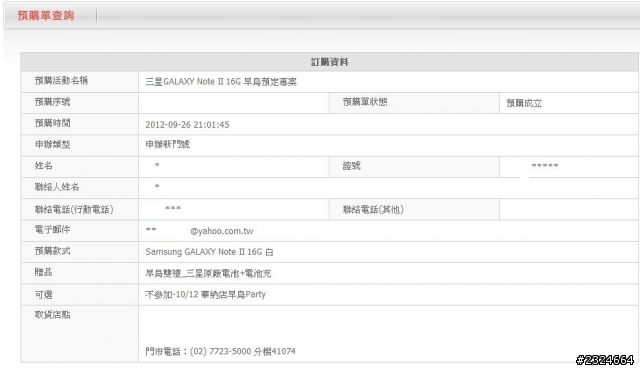Open the 預購單查詢 tab

pos(46,16)
